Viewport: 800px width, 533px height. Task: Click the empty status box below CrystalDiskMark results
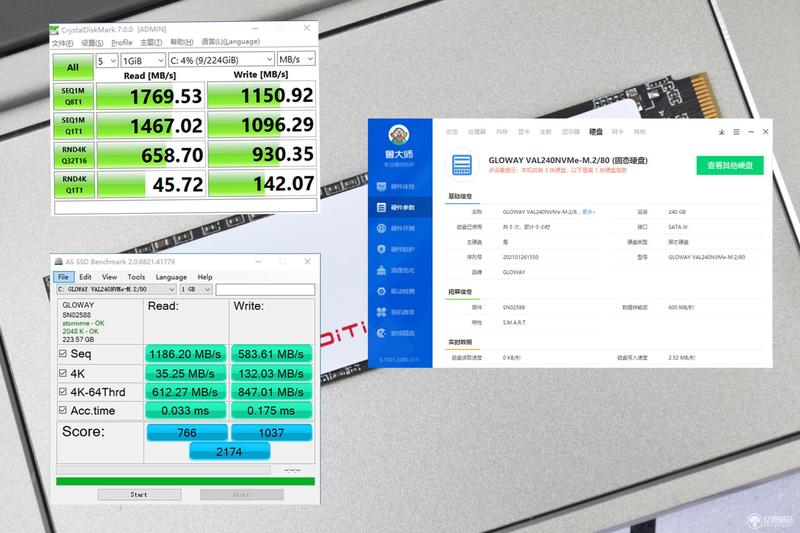coord(185,207)
